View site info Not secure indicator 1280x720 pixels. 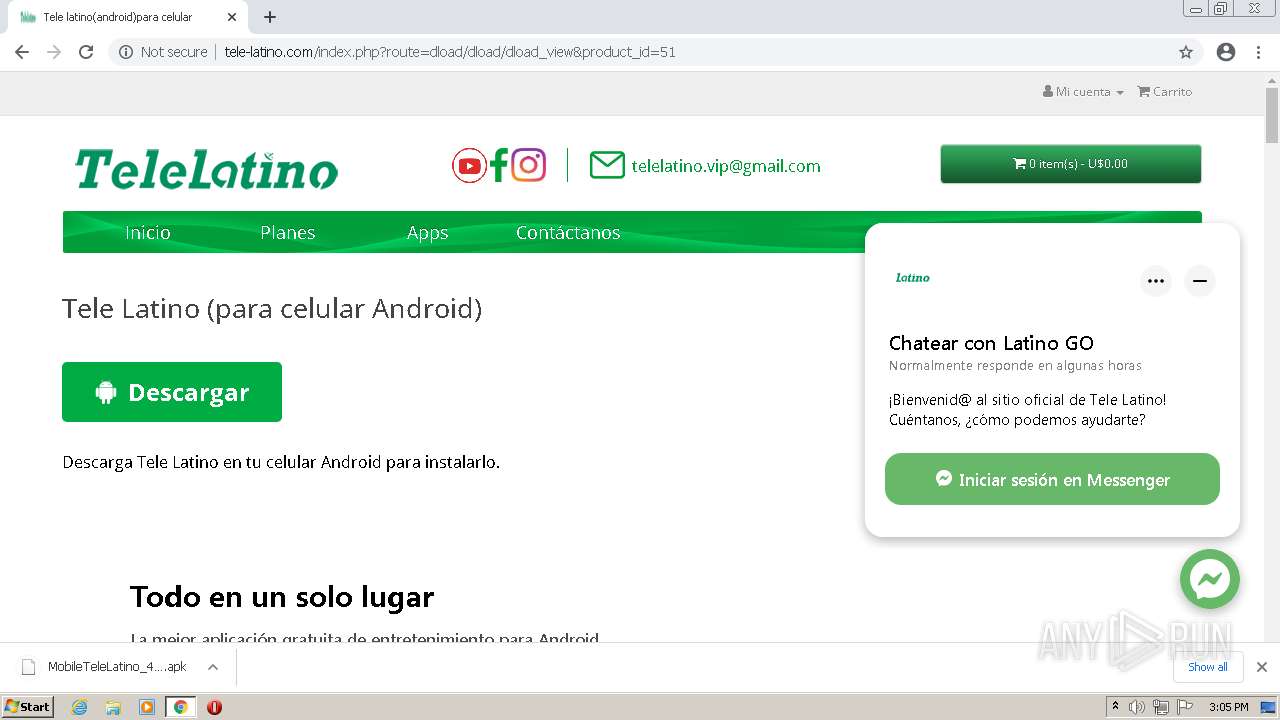coord(163,52)
